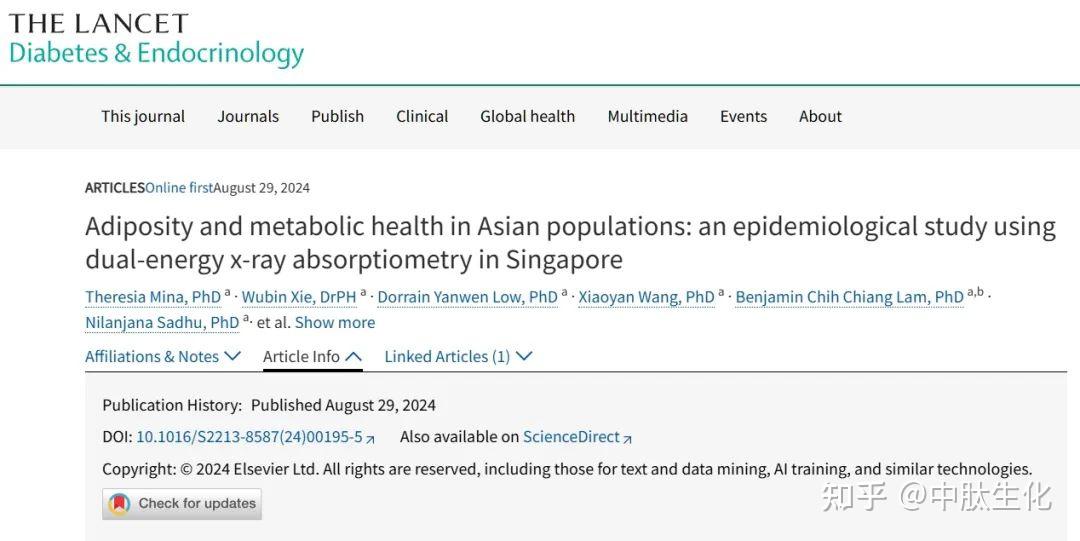Open the DOI 10.1016/S2213-8587(24)00195-5 link
The width and height of the screenshot is (1080, 541).
(x=249, y=437)
